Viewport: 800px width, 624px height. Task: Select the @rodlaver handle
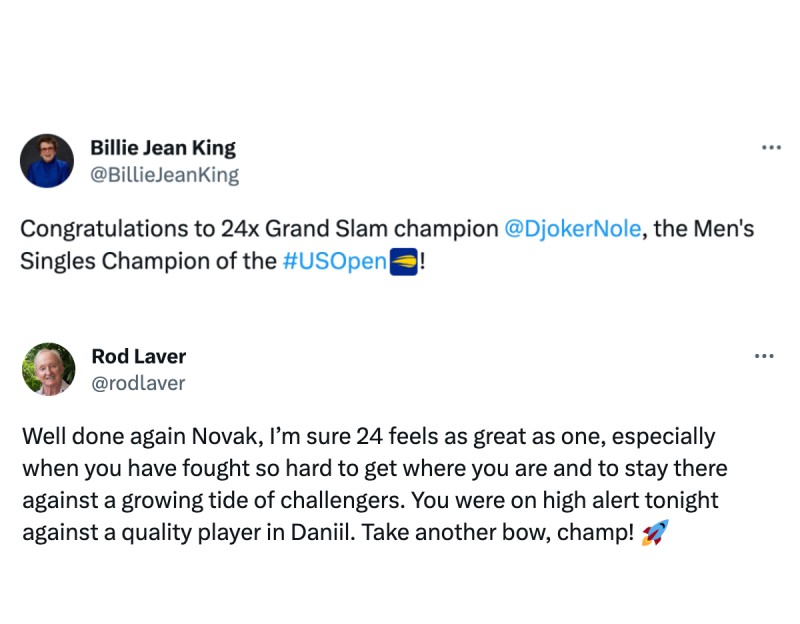[x=138, y=383]
